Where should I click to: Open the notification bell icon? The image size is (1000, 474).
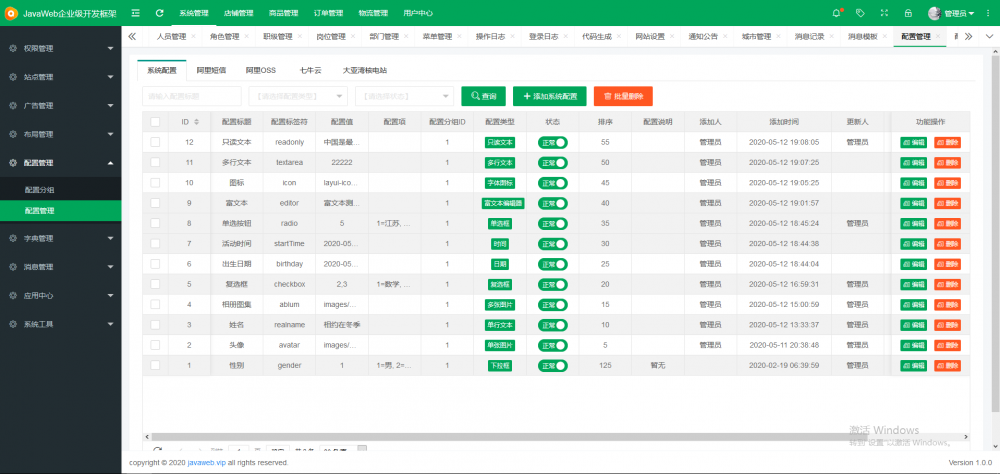point(837,13)
